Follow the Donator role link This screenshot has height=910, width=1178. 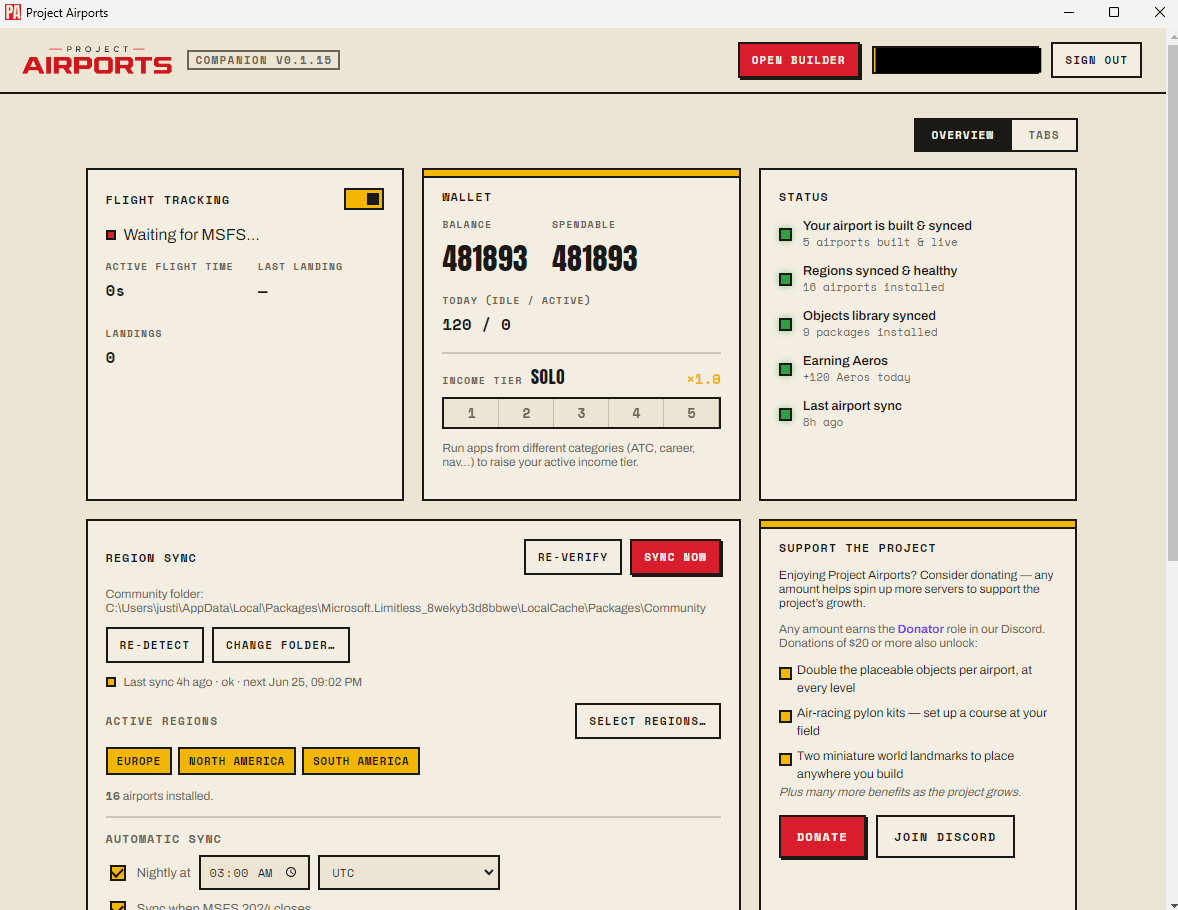coord(920,629)
